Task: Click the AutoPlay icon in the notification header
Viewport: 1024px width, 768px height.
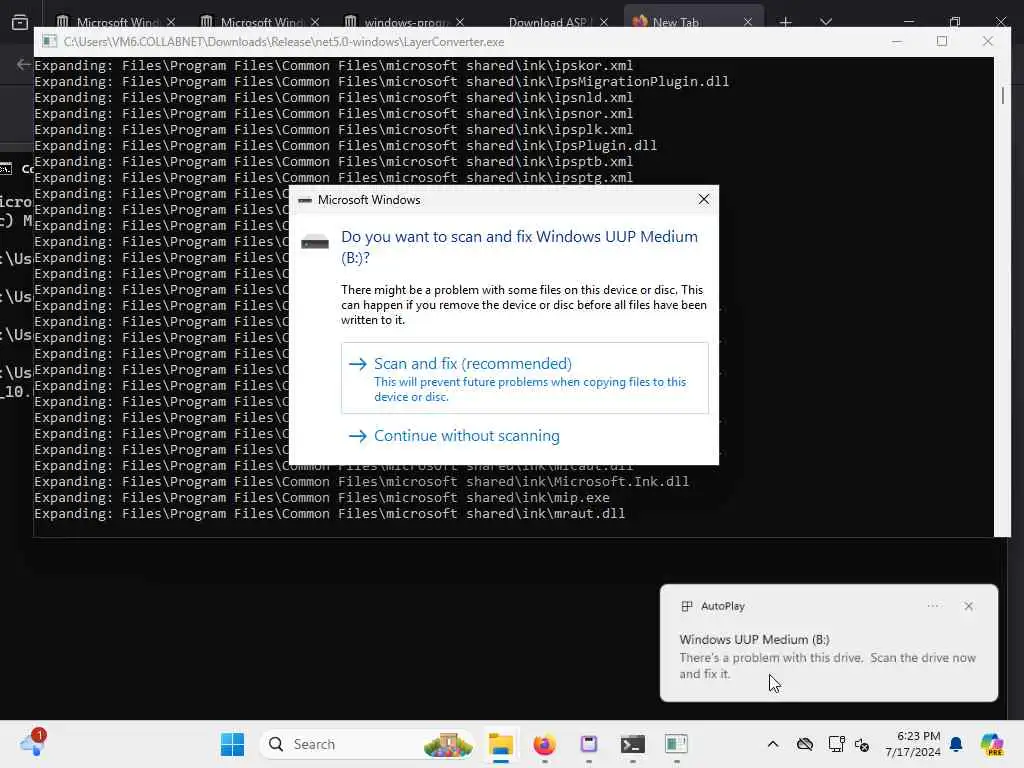Action: [x=686, y=606]
